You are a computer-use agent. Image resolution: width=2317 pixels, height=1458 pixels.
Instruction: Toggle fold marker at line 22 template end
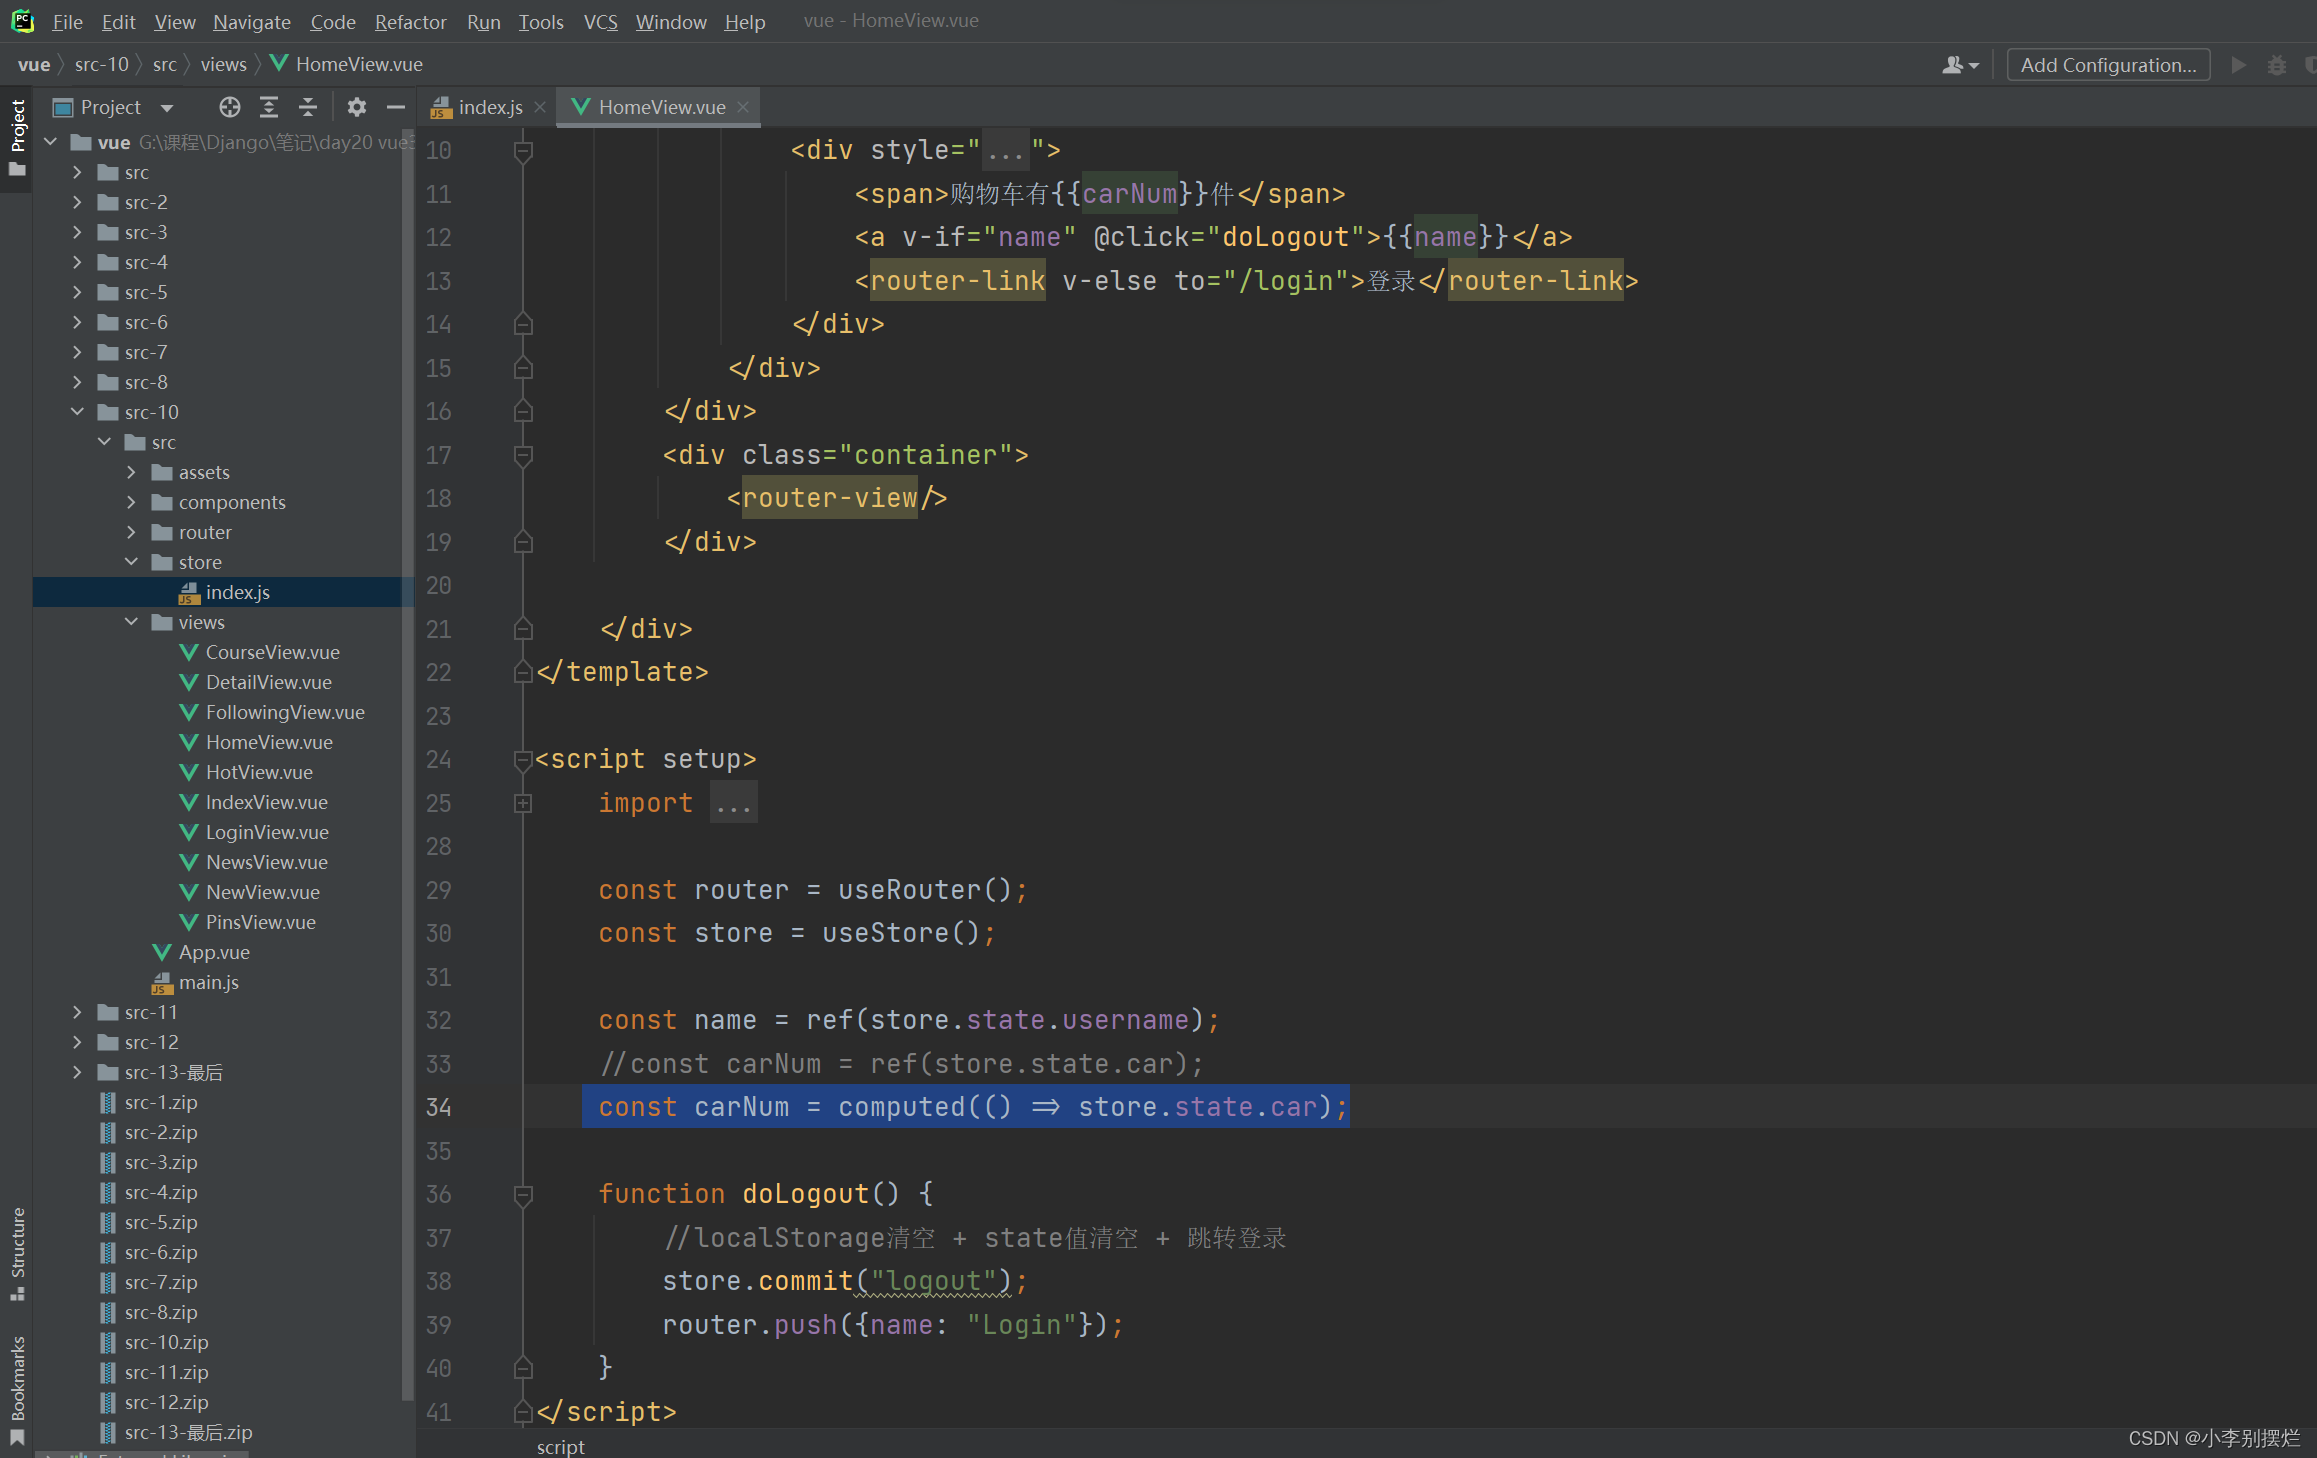[523, 673]
